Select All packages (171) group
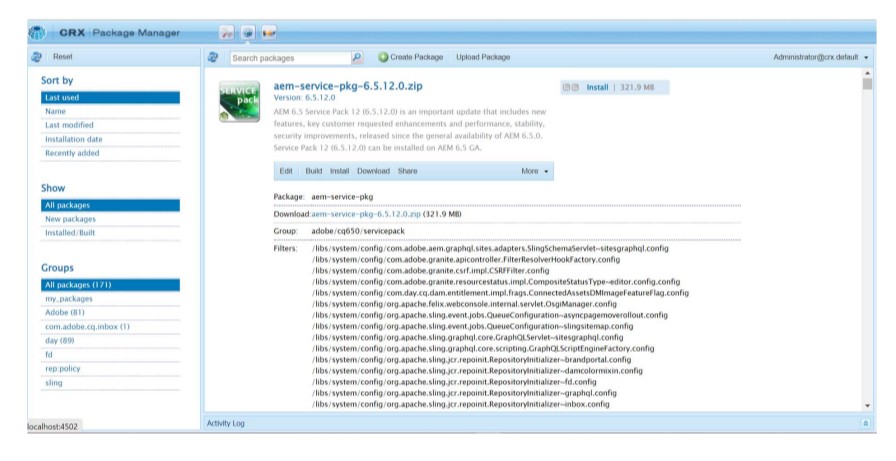896x461 pixels. pyautogui.click(x=110, y=284)
